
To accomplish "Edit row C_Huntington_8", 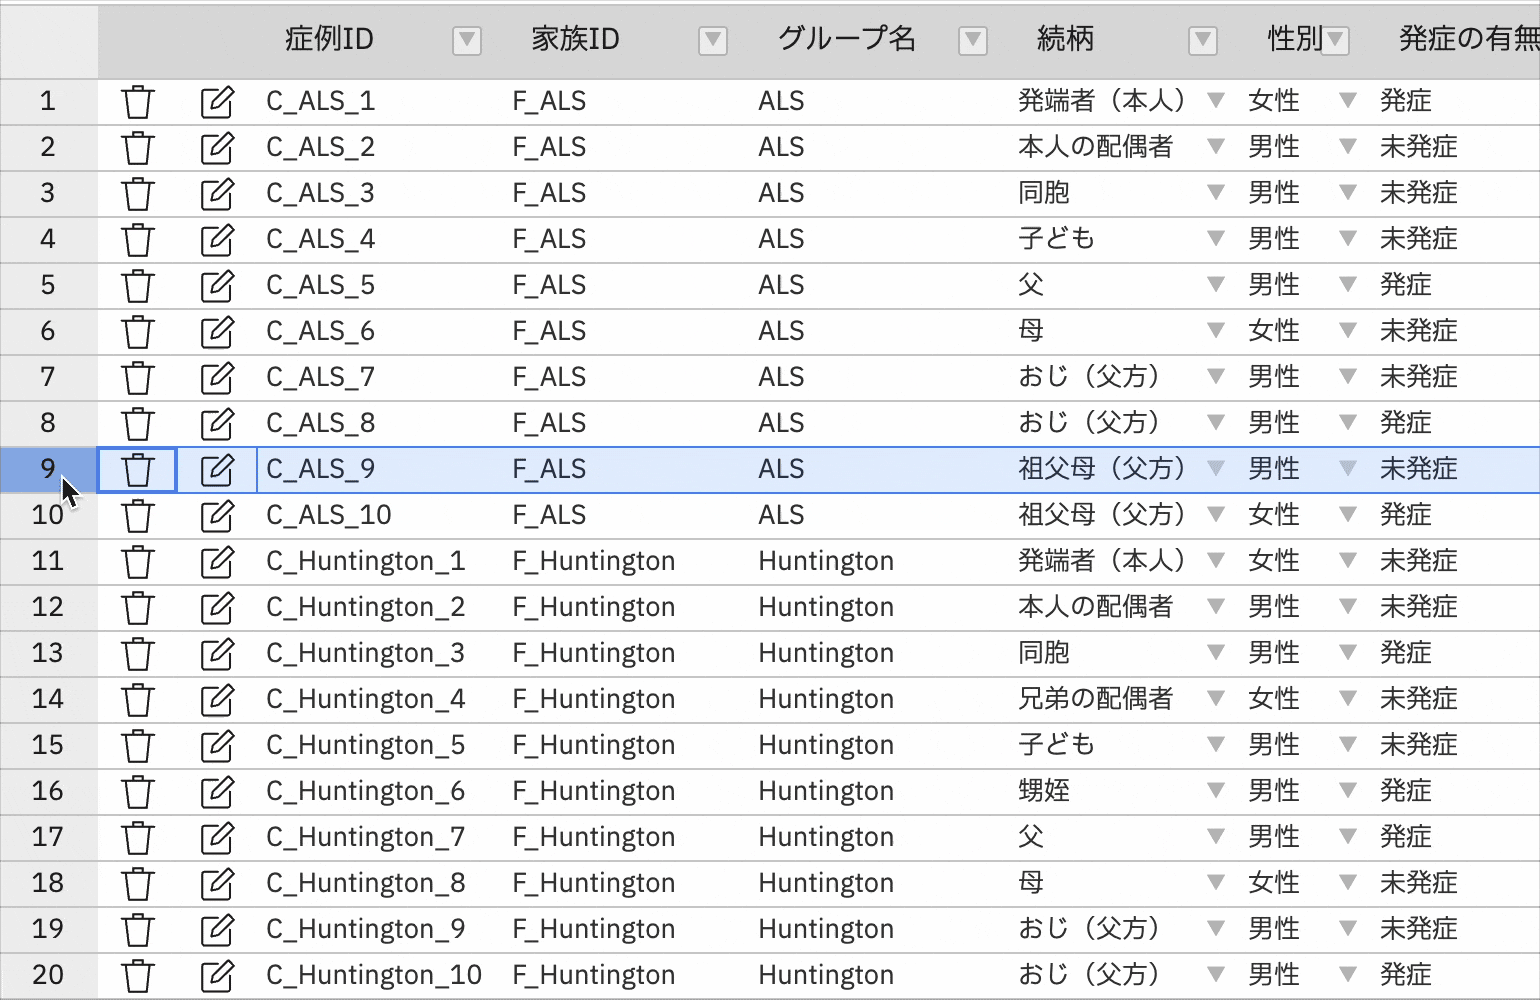I will click(217, 884).
